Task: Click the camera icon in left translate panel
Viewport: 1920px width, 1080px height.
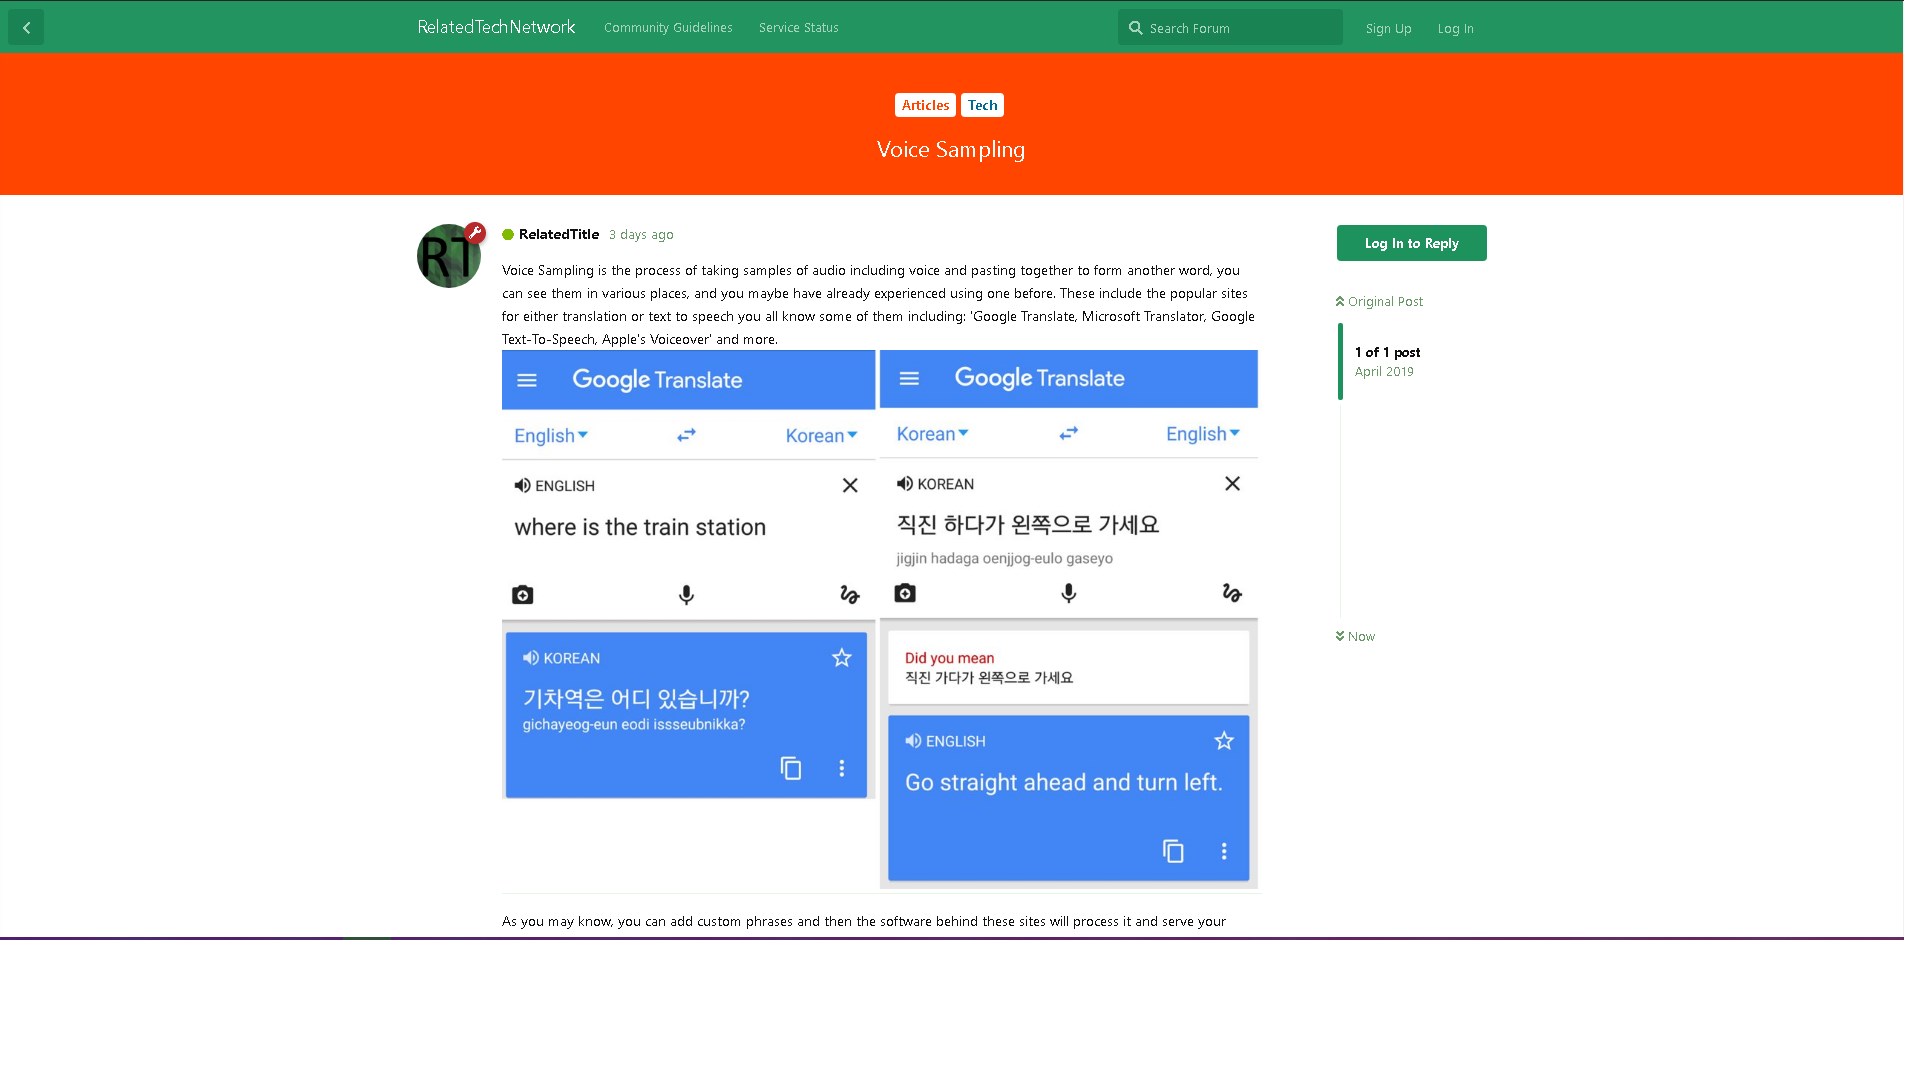Action: [522, 595]
